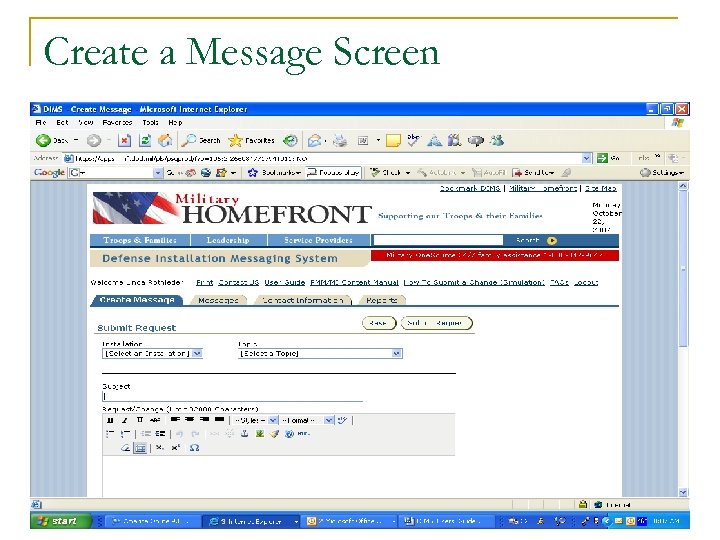Open the Contact Us link
This screenshot has height=540, width=720.
point(239,282)
